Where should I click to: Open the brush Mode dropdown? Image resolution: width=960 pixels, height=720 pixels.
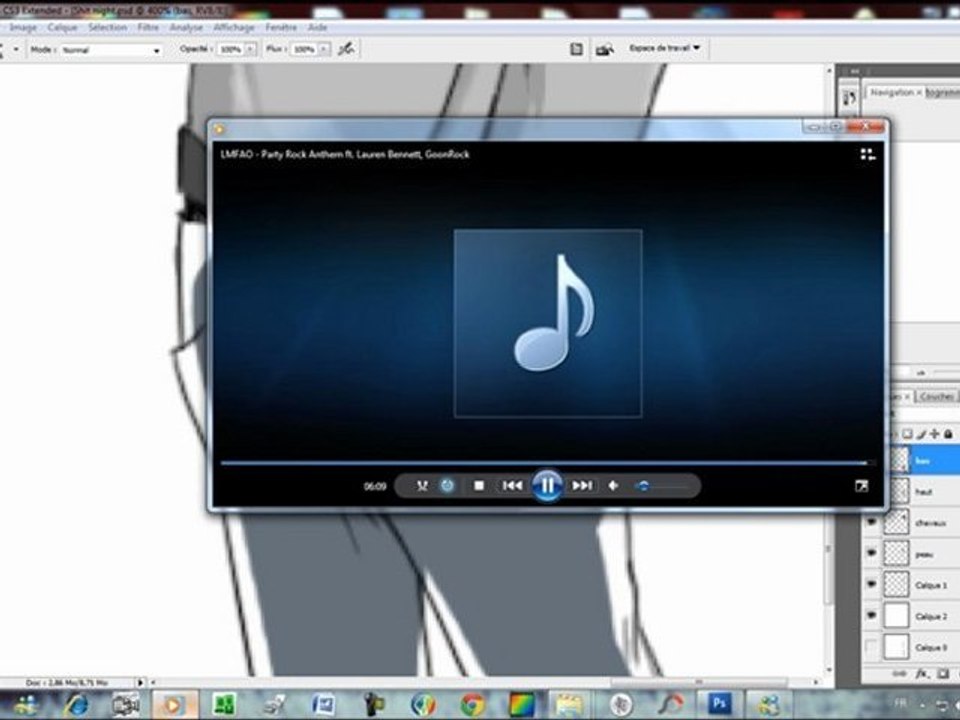pos(111,50)
